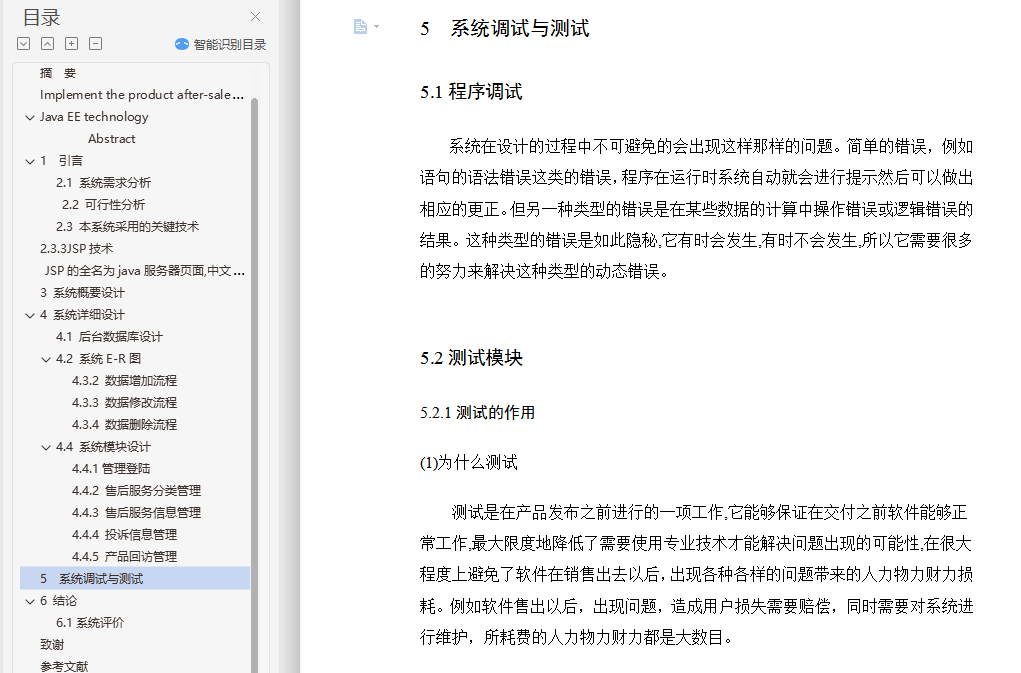1021x673 pixels.
Task: Click the outline pane vertical scrollbar
Action: 255,384
